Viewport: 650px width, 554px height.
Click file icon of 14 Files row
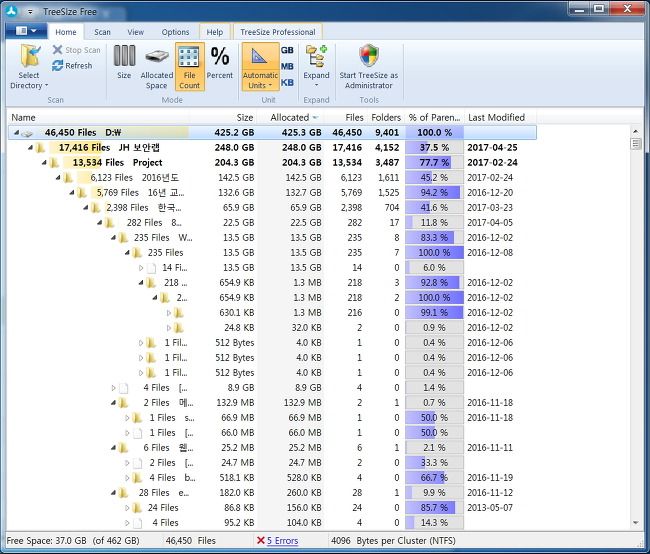click(x=152, y=268)
